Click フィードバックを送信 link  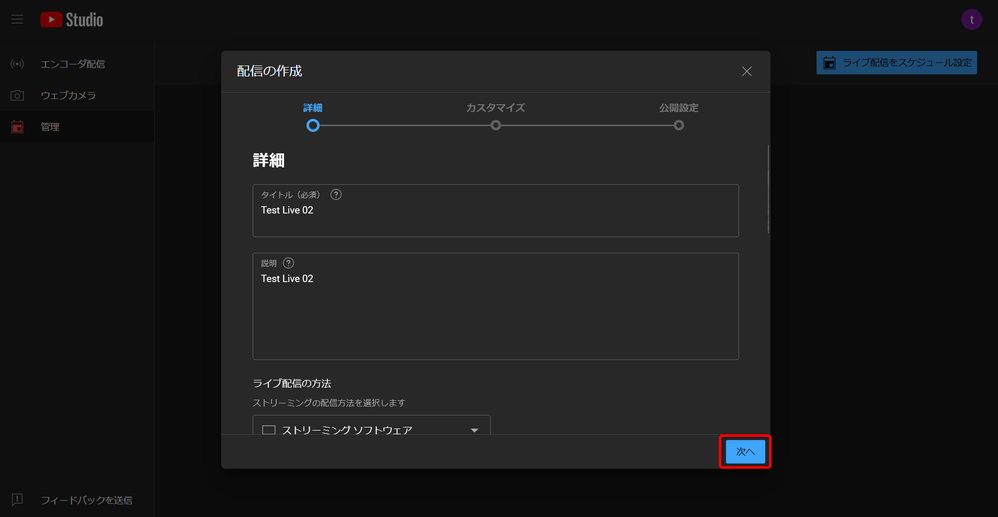pos(87,500)
